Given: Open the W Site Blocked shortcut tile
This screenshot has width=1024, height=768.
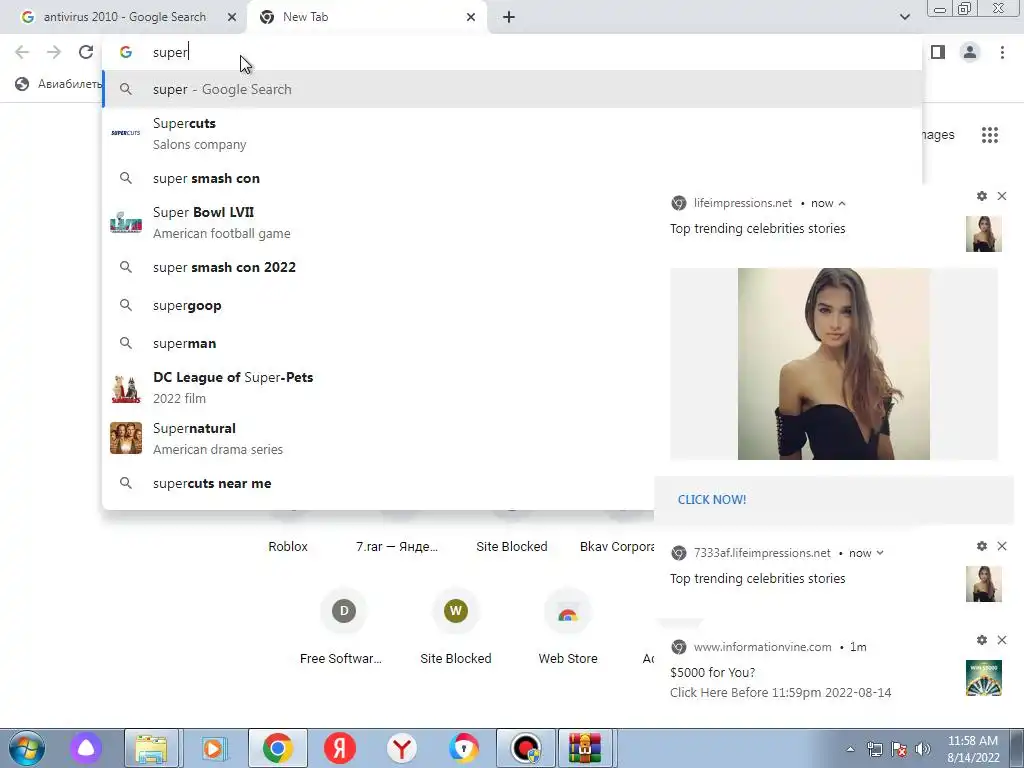Looking at the screenshot, I should point(456,626).
